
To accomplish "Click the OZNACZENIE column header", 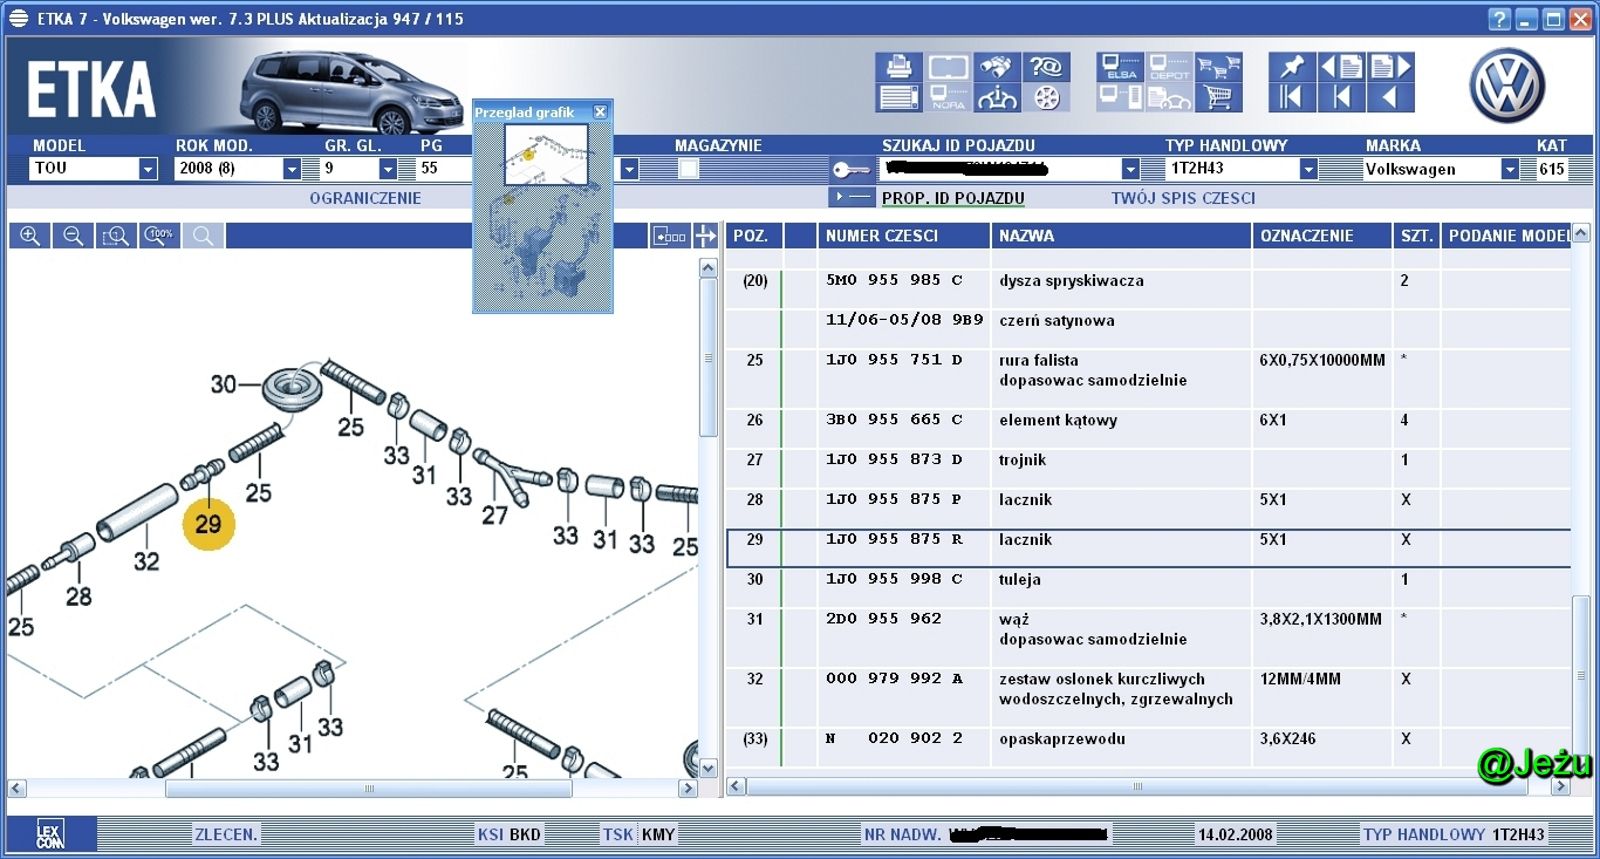I will tap(1322, 236).
